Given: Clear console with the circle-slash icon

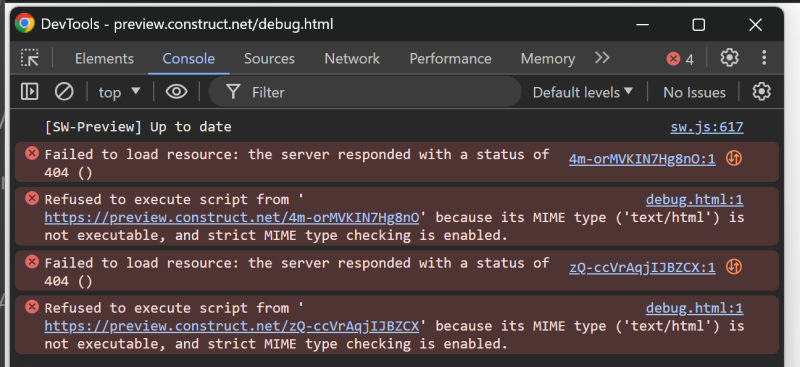Looking at the screenshot, I should click(64, 92).
